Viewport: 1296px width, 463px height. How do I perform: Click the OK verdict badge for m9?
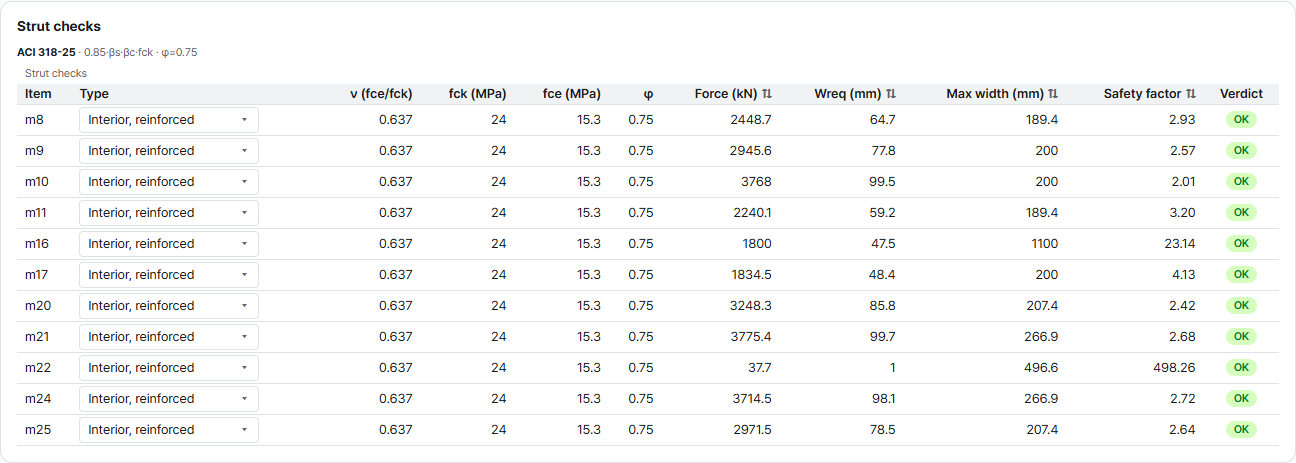pyautogui.click(x=1241, y=151)
